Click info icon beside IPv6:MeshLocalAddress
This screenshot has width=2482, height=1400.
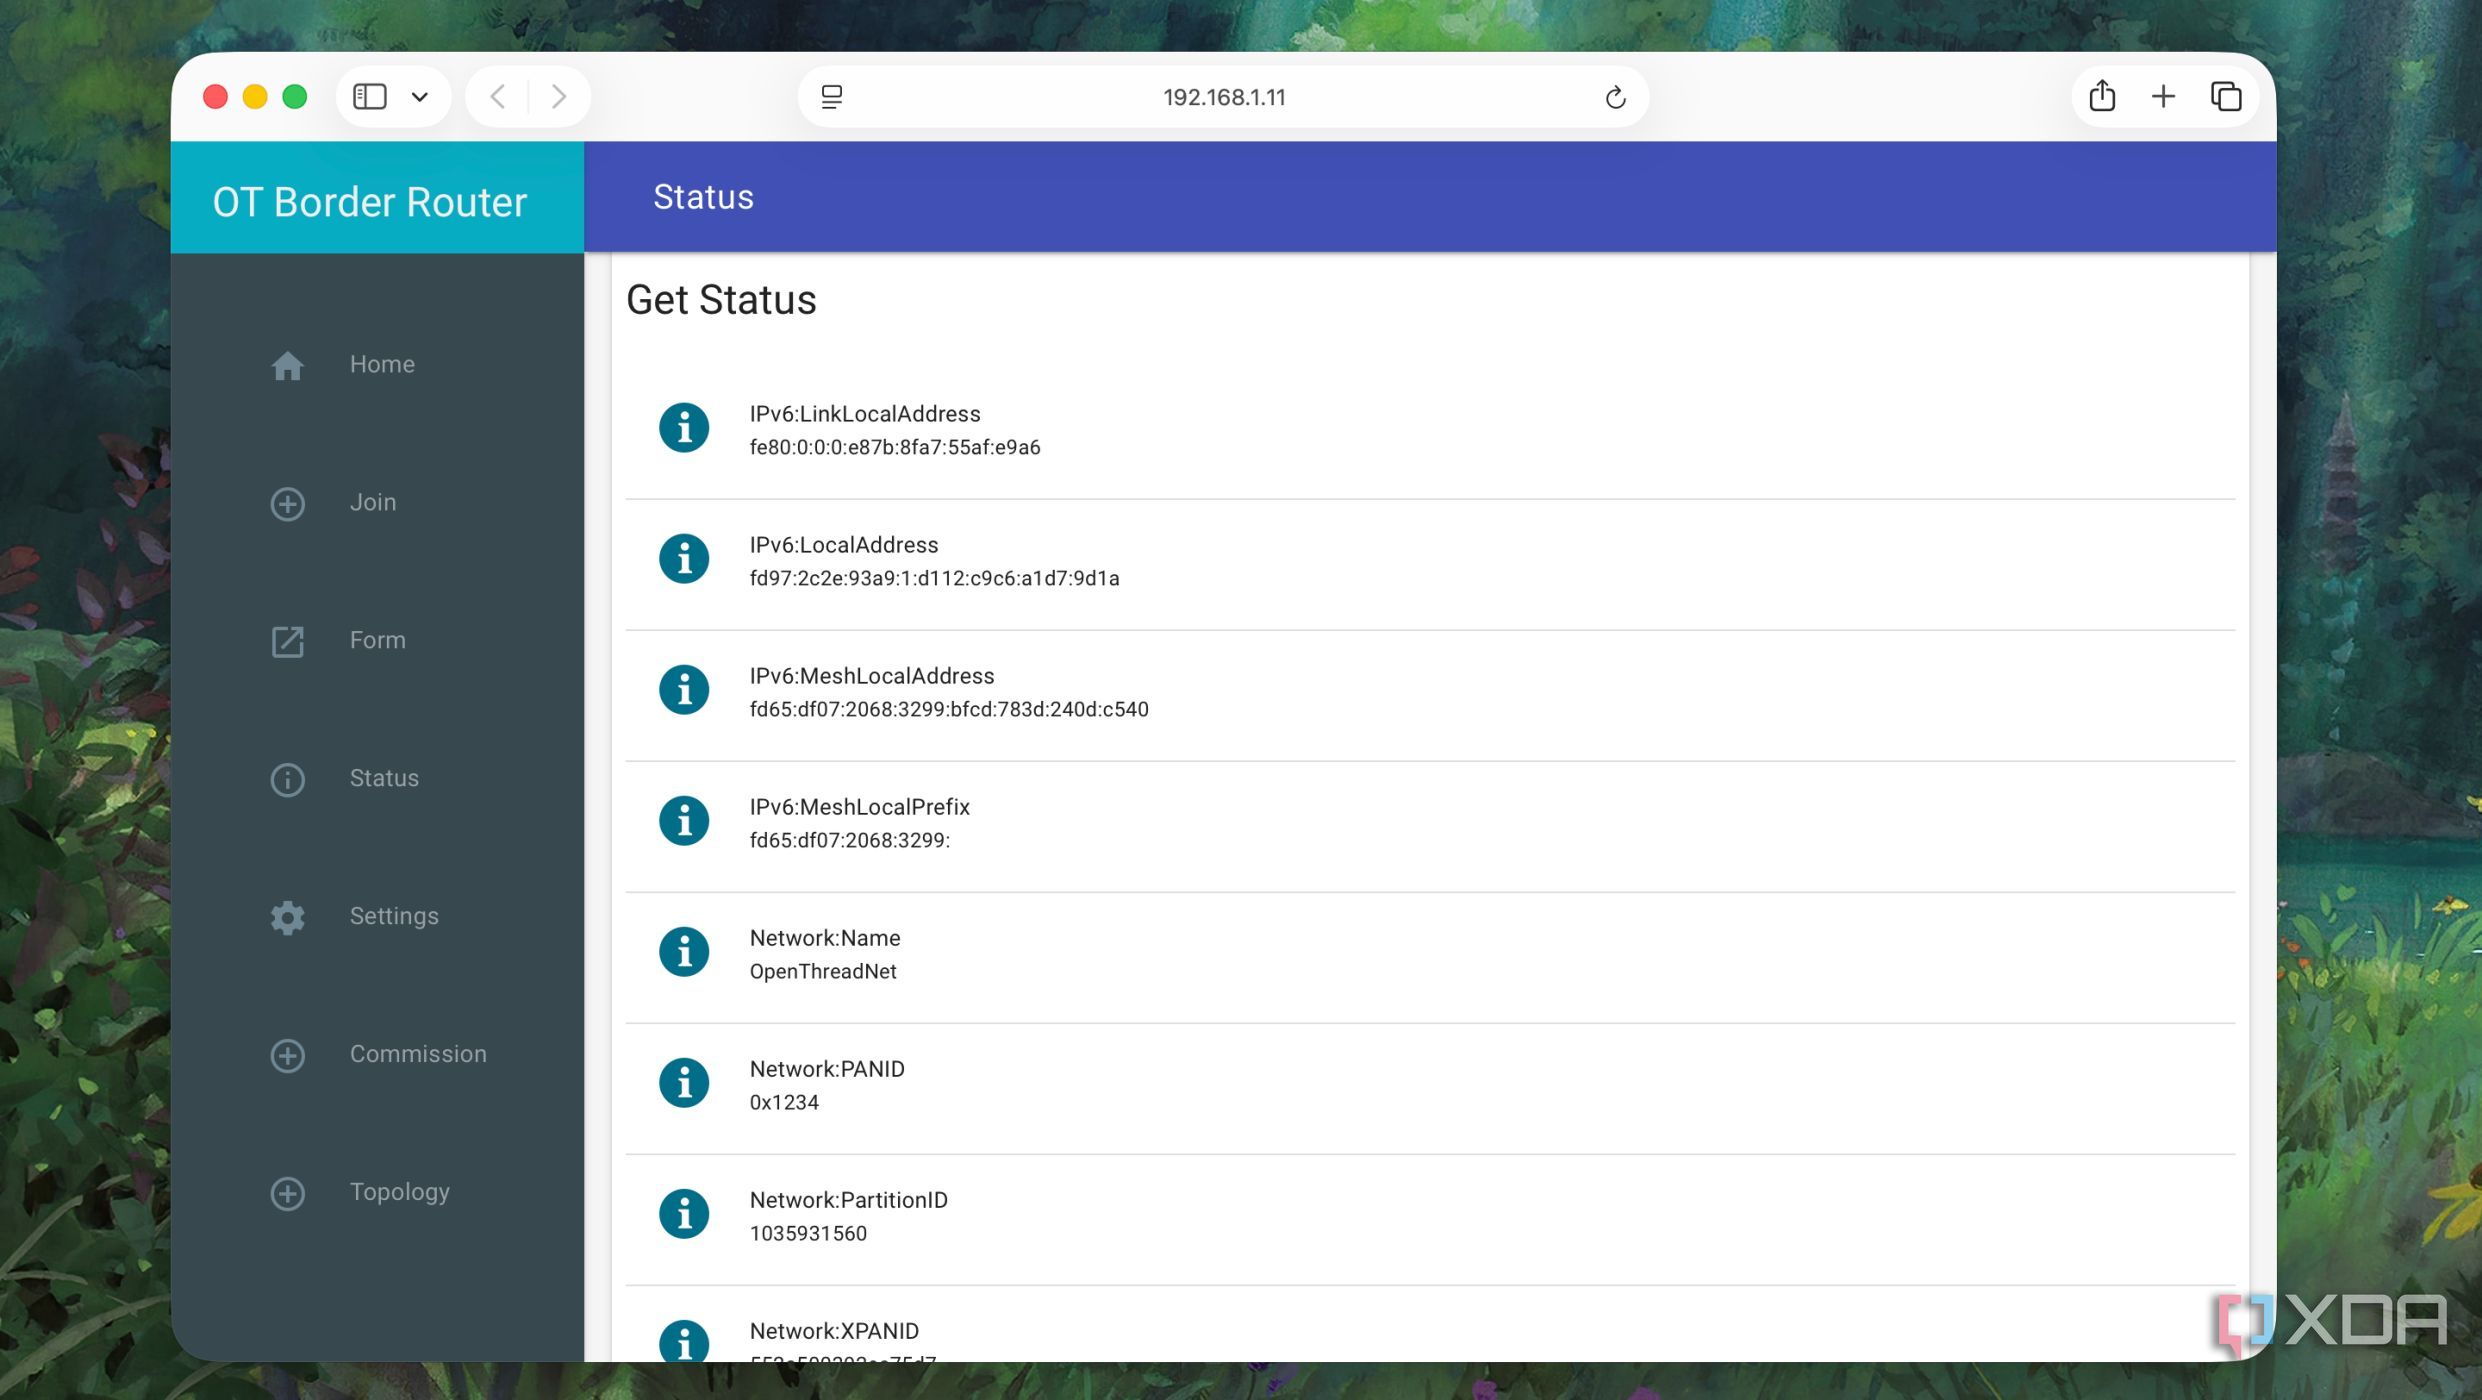684,690
